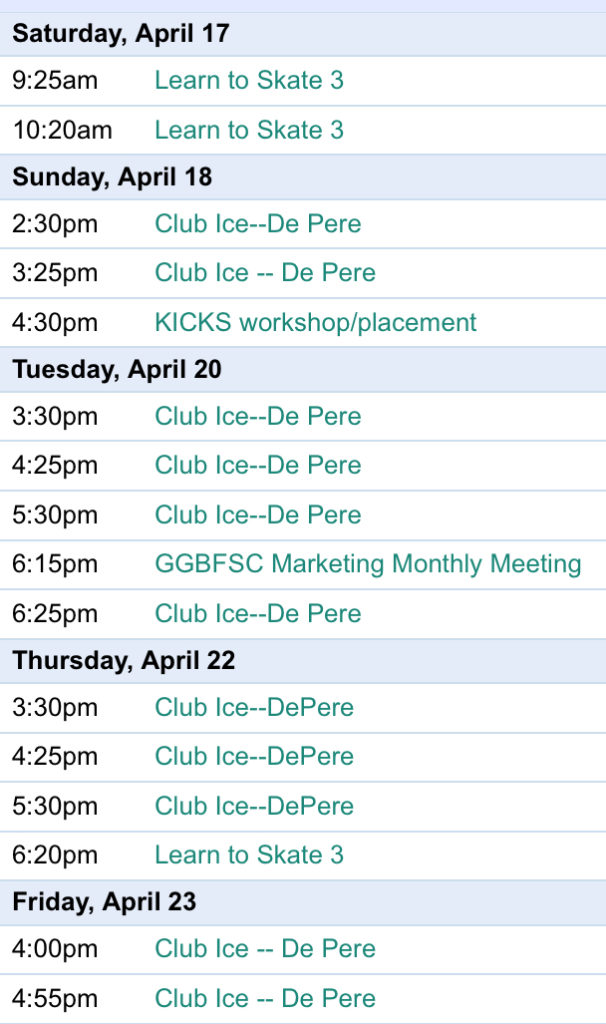Screen dimensions: 606x1024
Task: Open Tuesday 3:30pm Club Ice--De Pere event
Action: tap(258, 416)
